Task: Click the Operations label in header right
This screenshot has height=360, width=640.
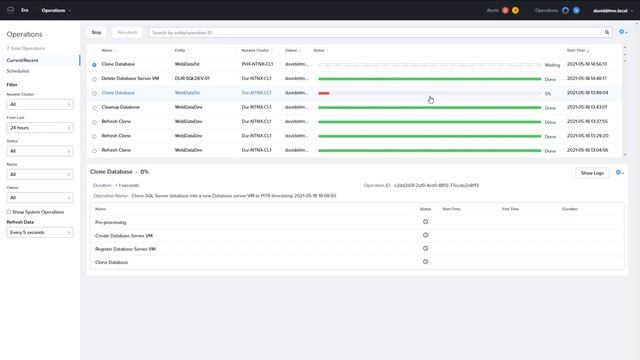Action: [x=546, y=11]
